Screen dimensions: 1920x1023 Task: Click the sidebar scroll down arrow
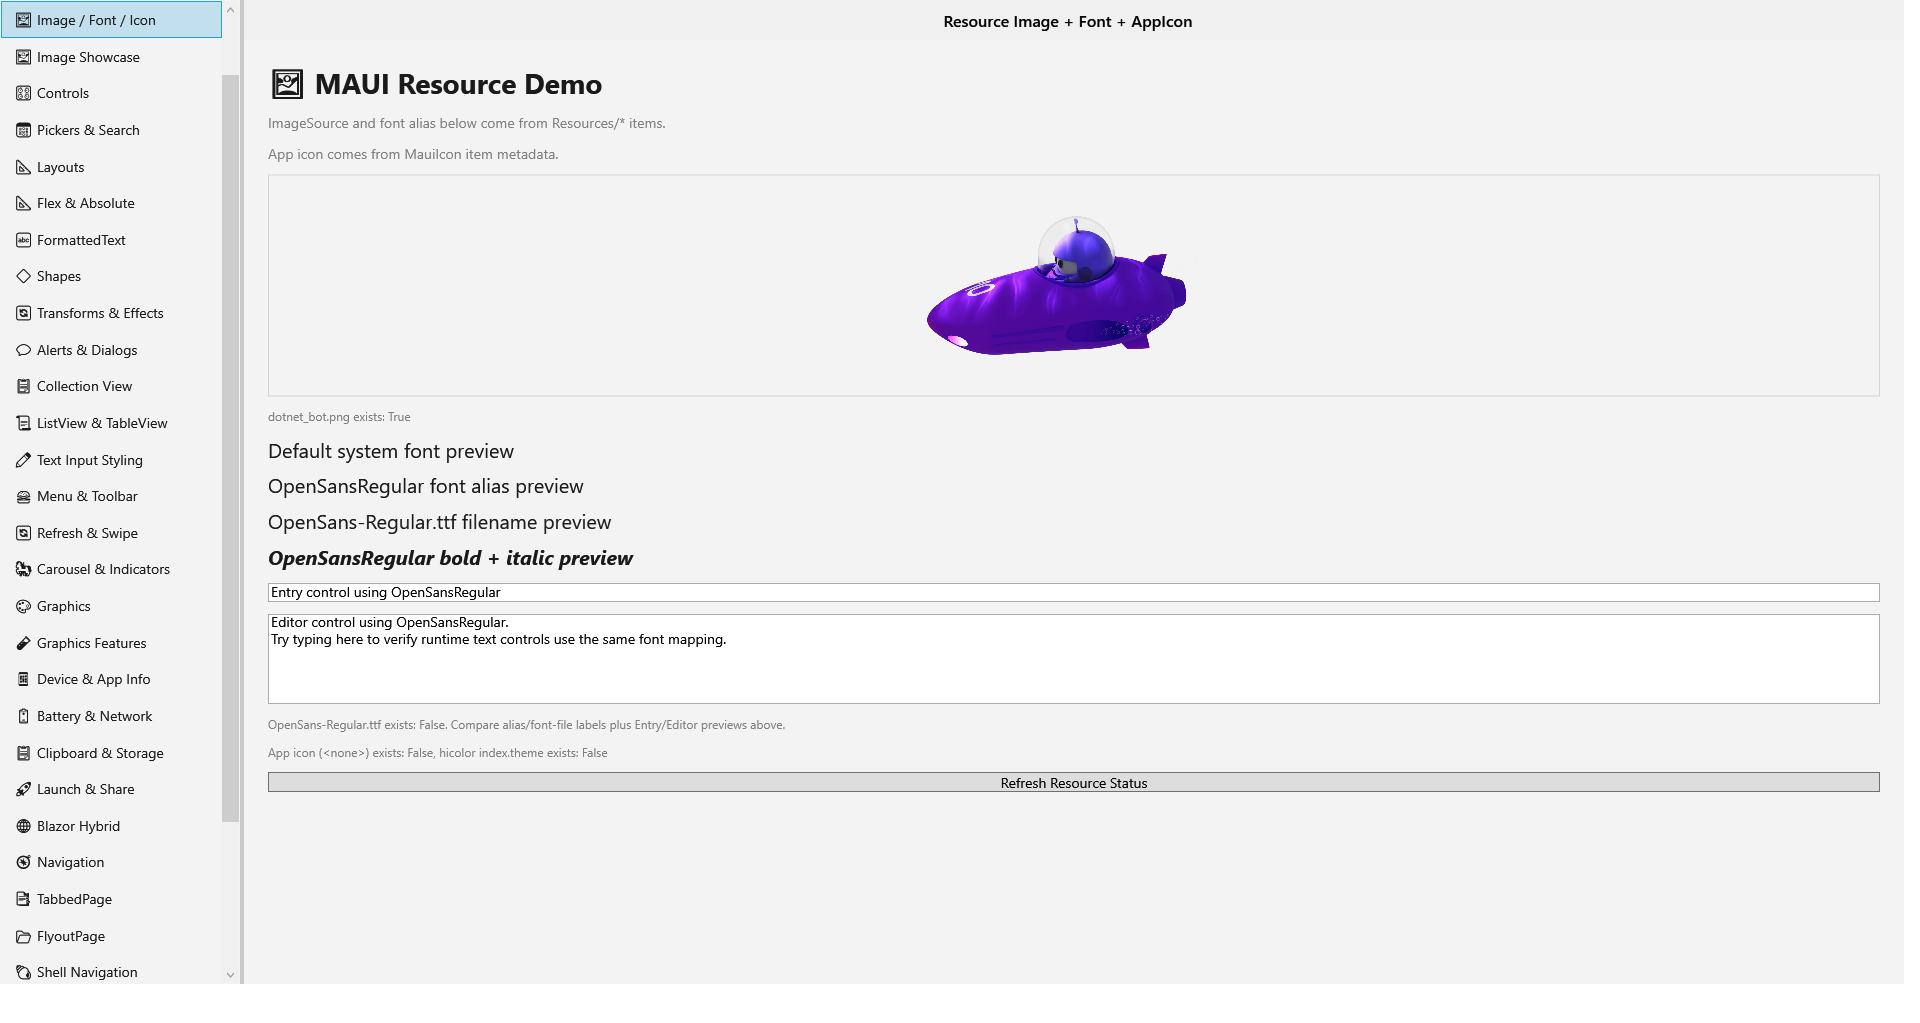click(x=230, y=975)
